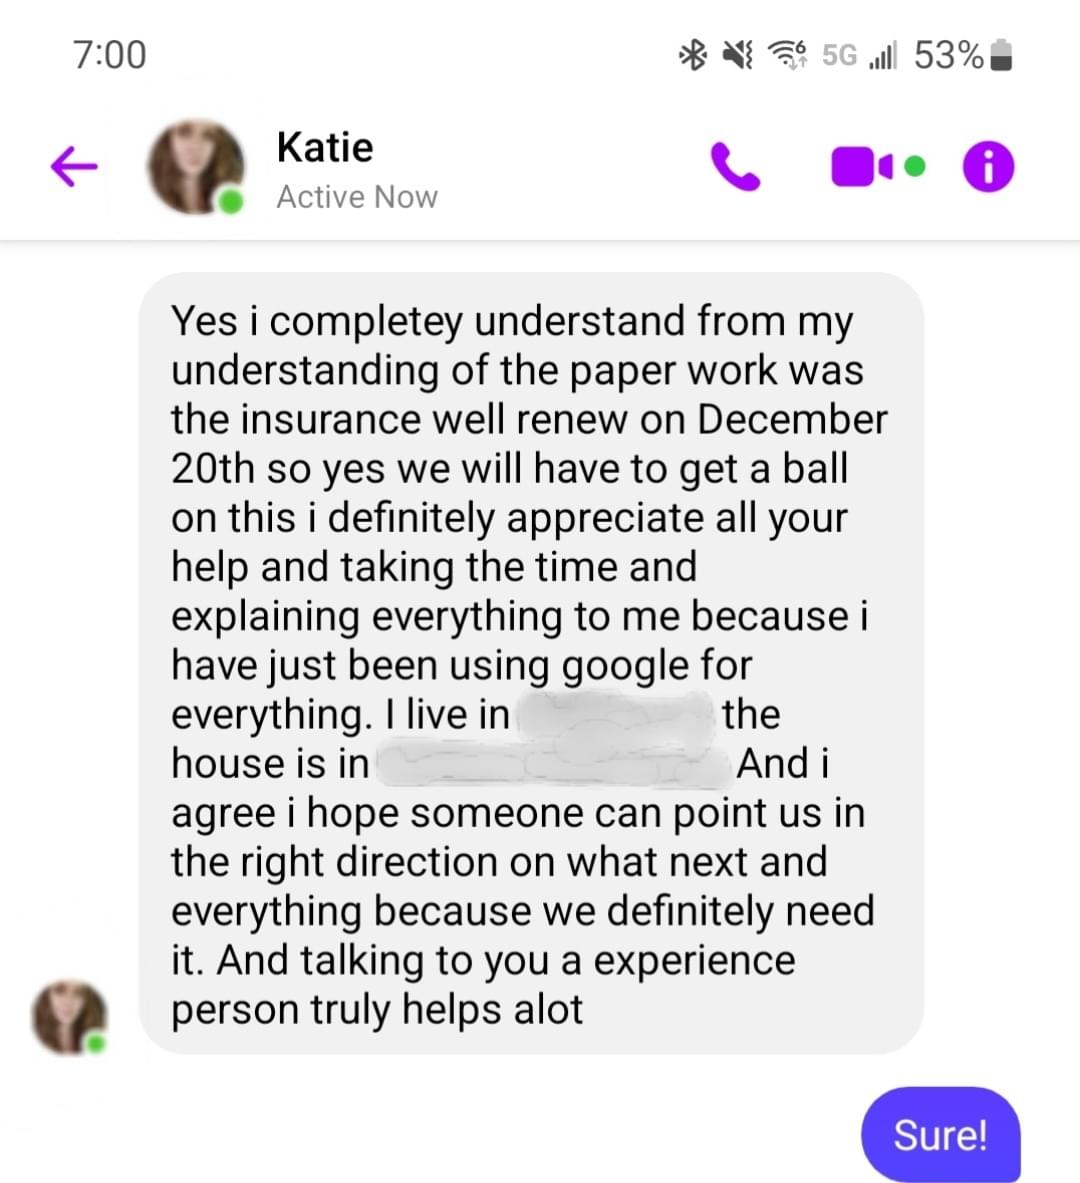Tap the blurred text after 'house is in'
Image resolution: width=1080 pixels, height=1183 pixels.
552,764
